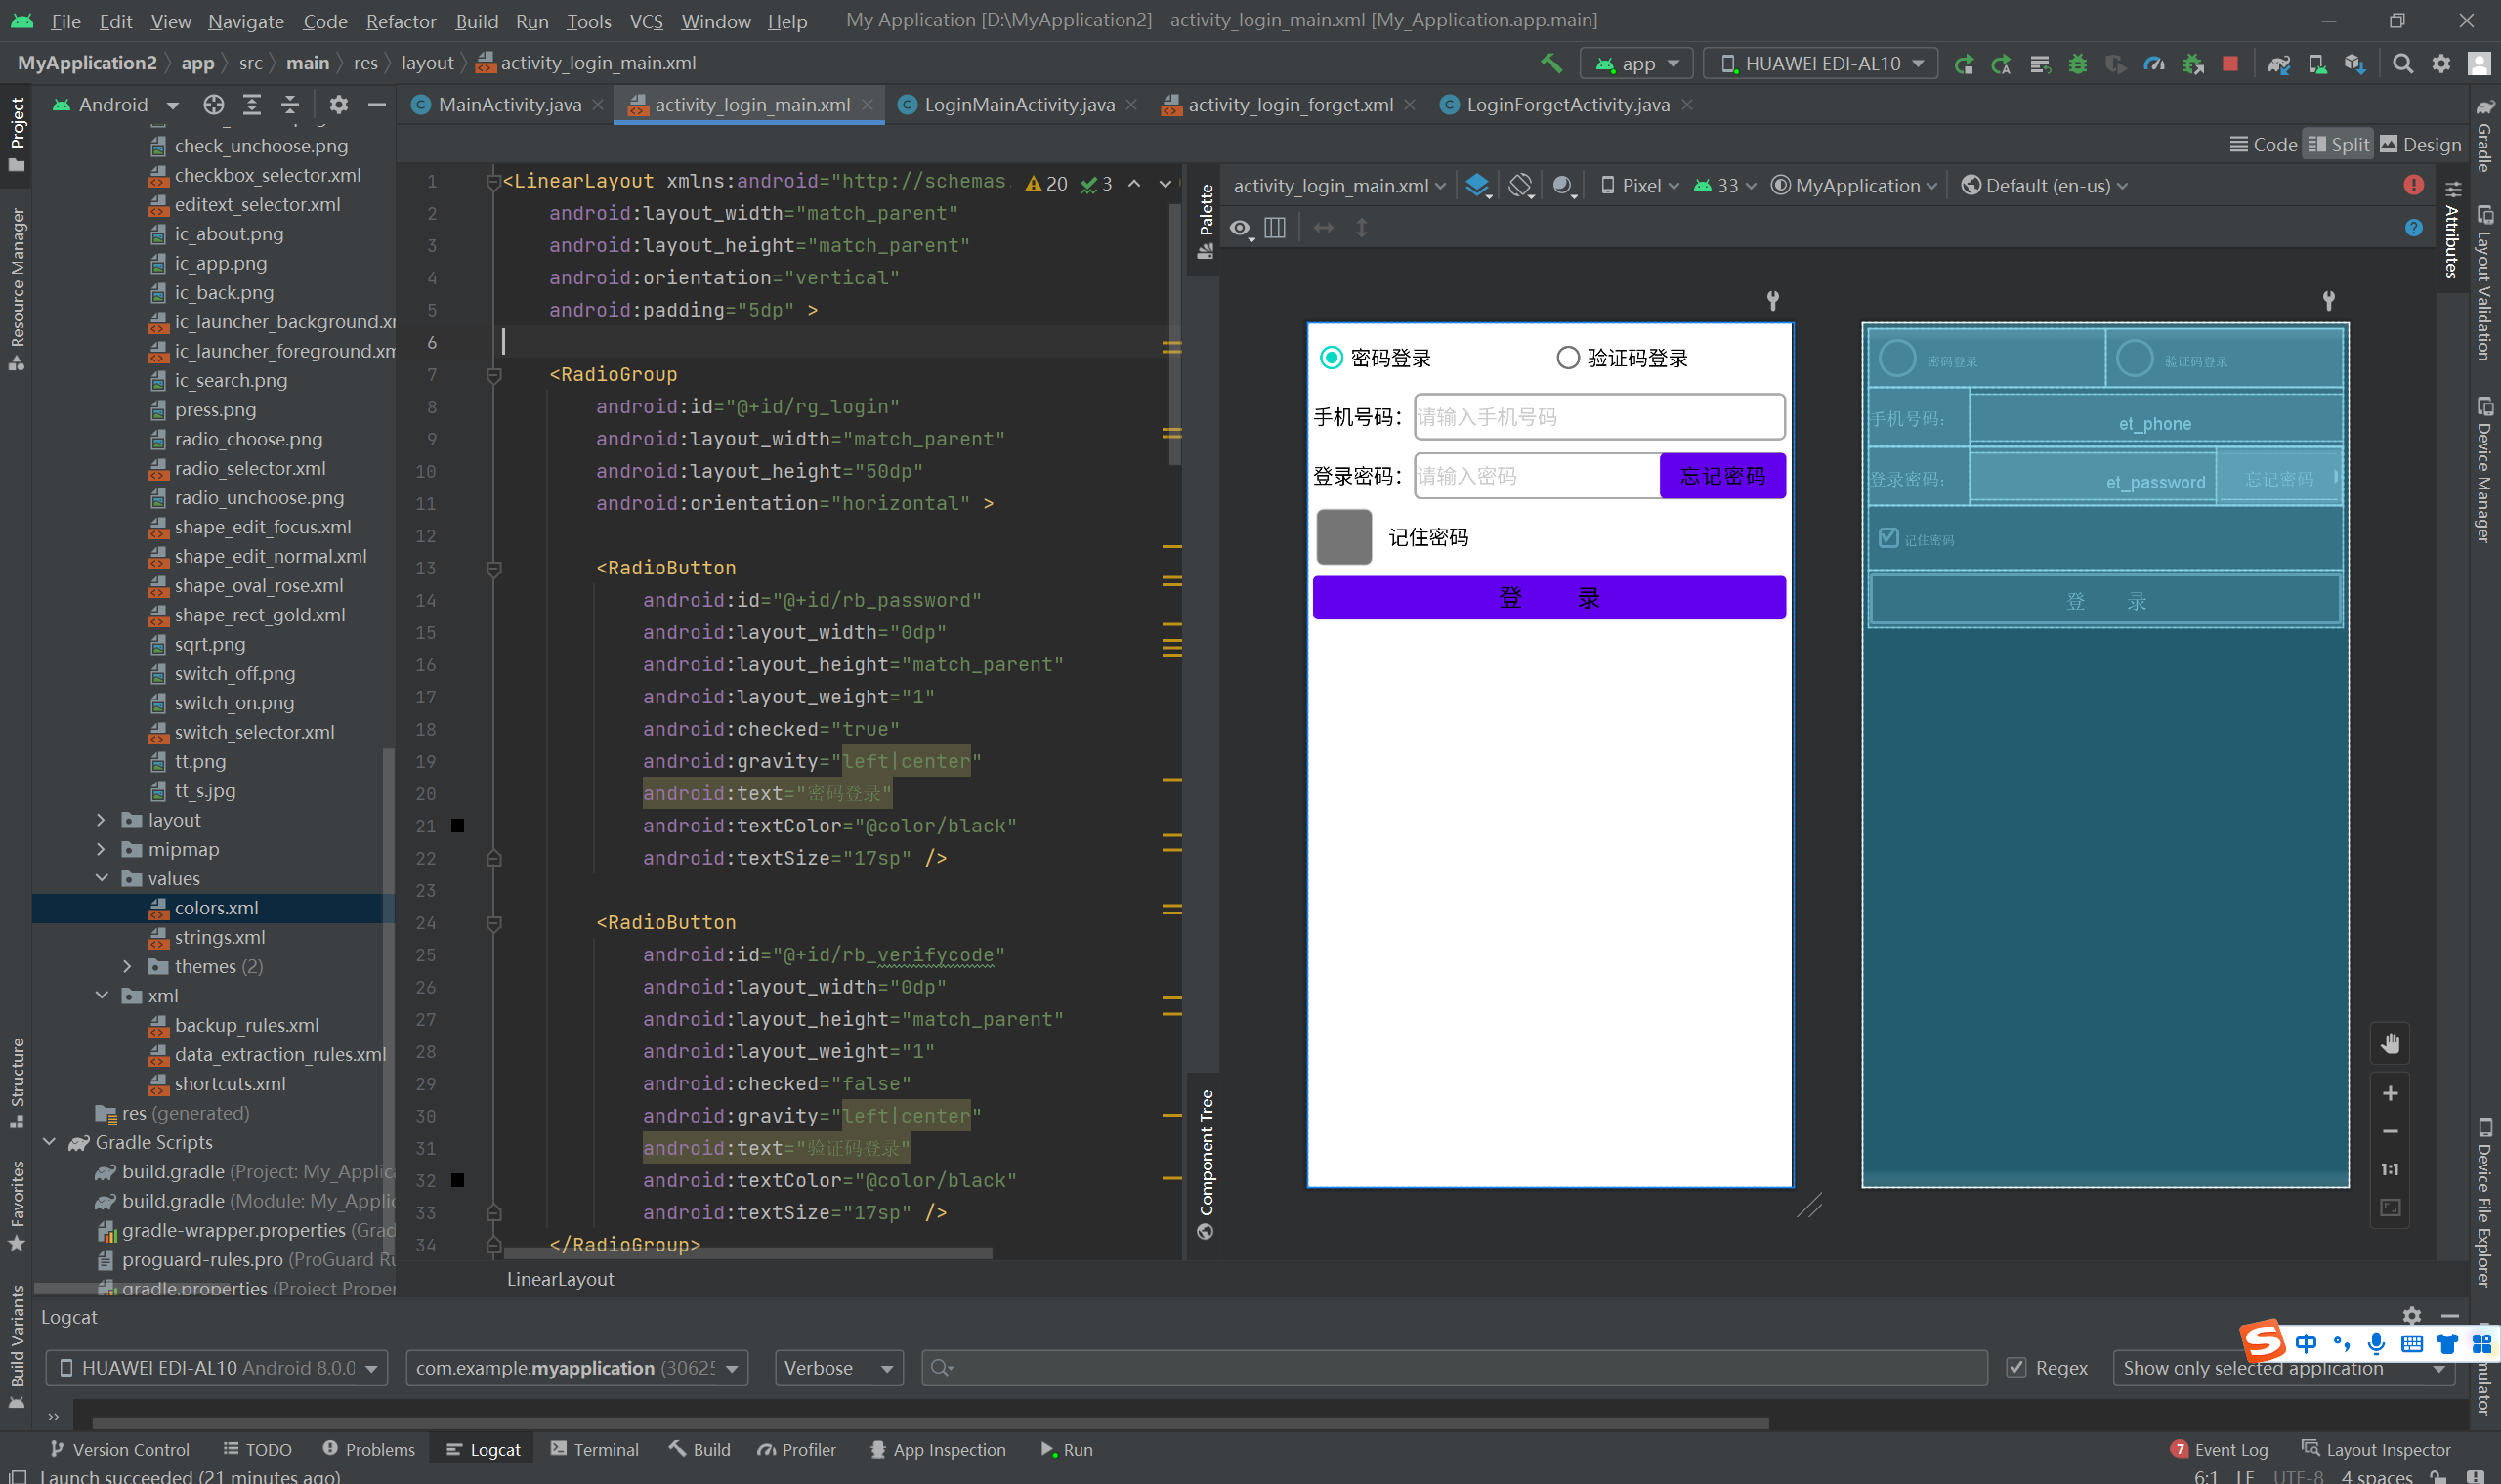Open the Terminal tool window

click(594, 1449)
